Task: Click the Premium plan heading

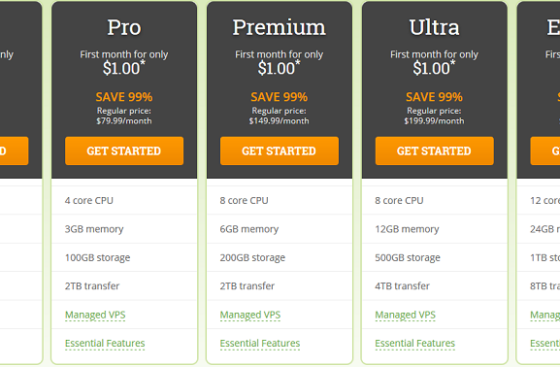Action: pos(279,27)
